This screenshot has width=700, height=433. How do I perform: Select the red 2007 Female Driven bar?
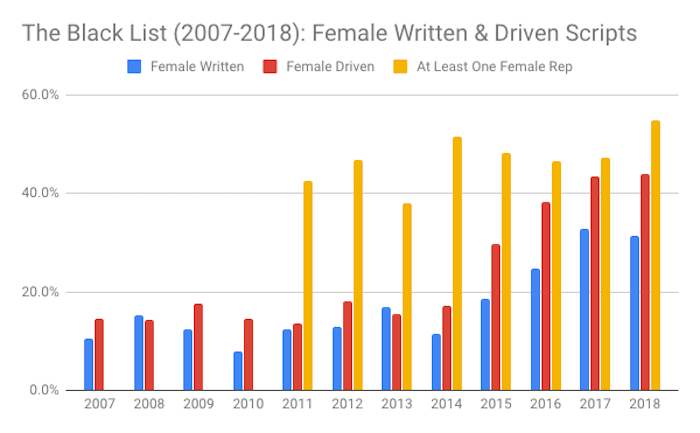click(99, 355)
